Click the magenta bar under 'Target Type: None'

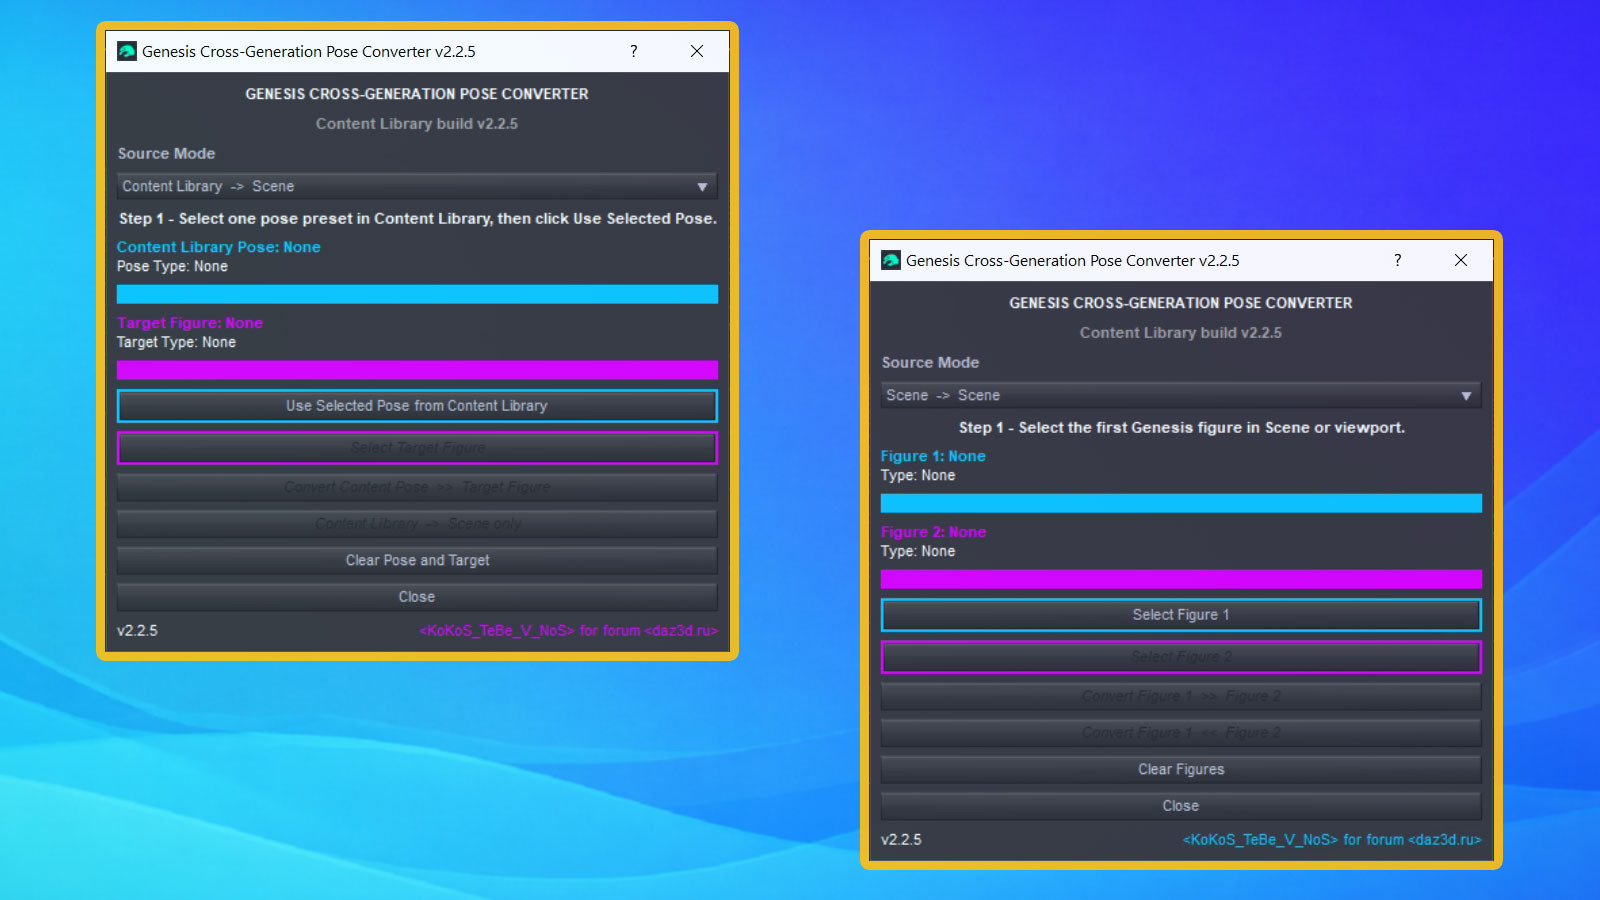(417, 370)
